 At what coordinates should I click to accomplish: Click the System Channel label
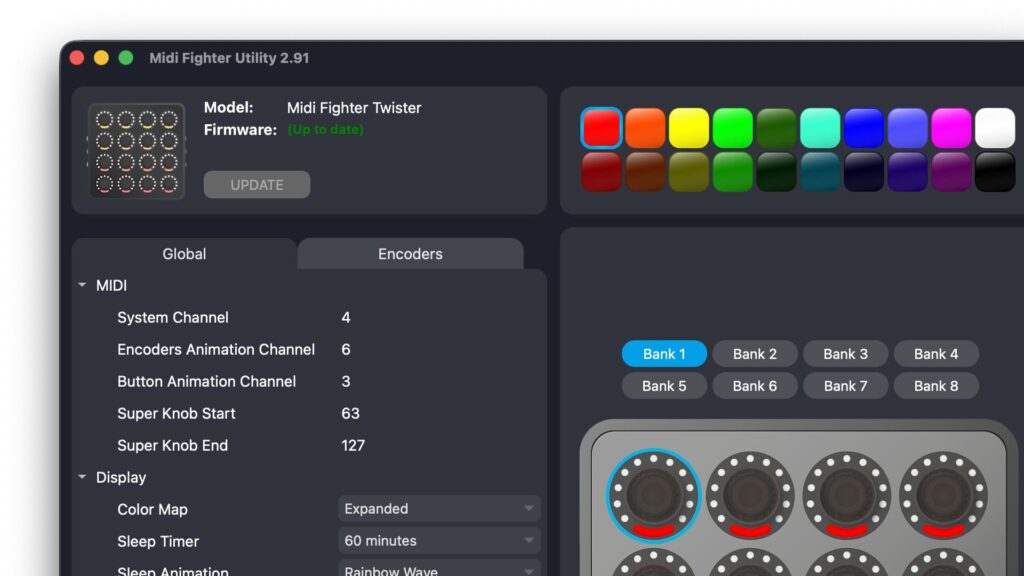173,317
